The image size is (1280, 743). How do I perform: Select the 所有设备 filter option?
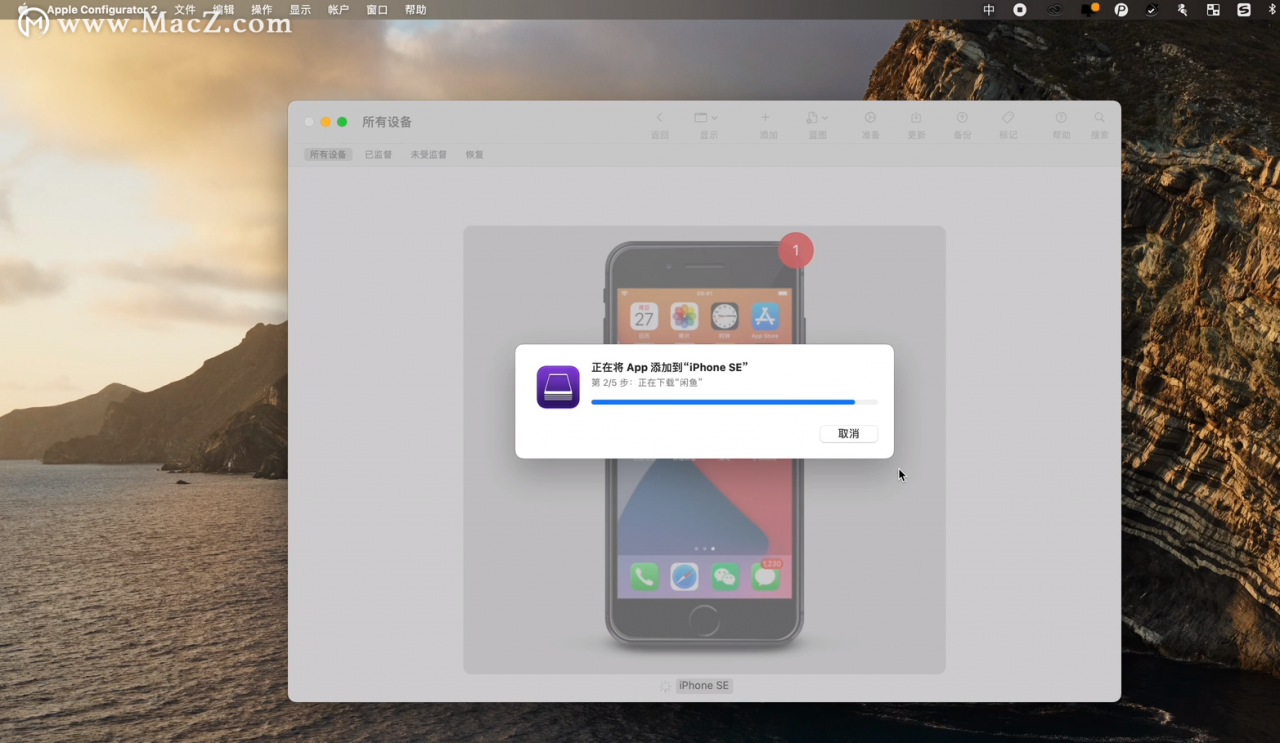[327, 154]
